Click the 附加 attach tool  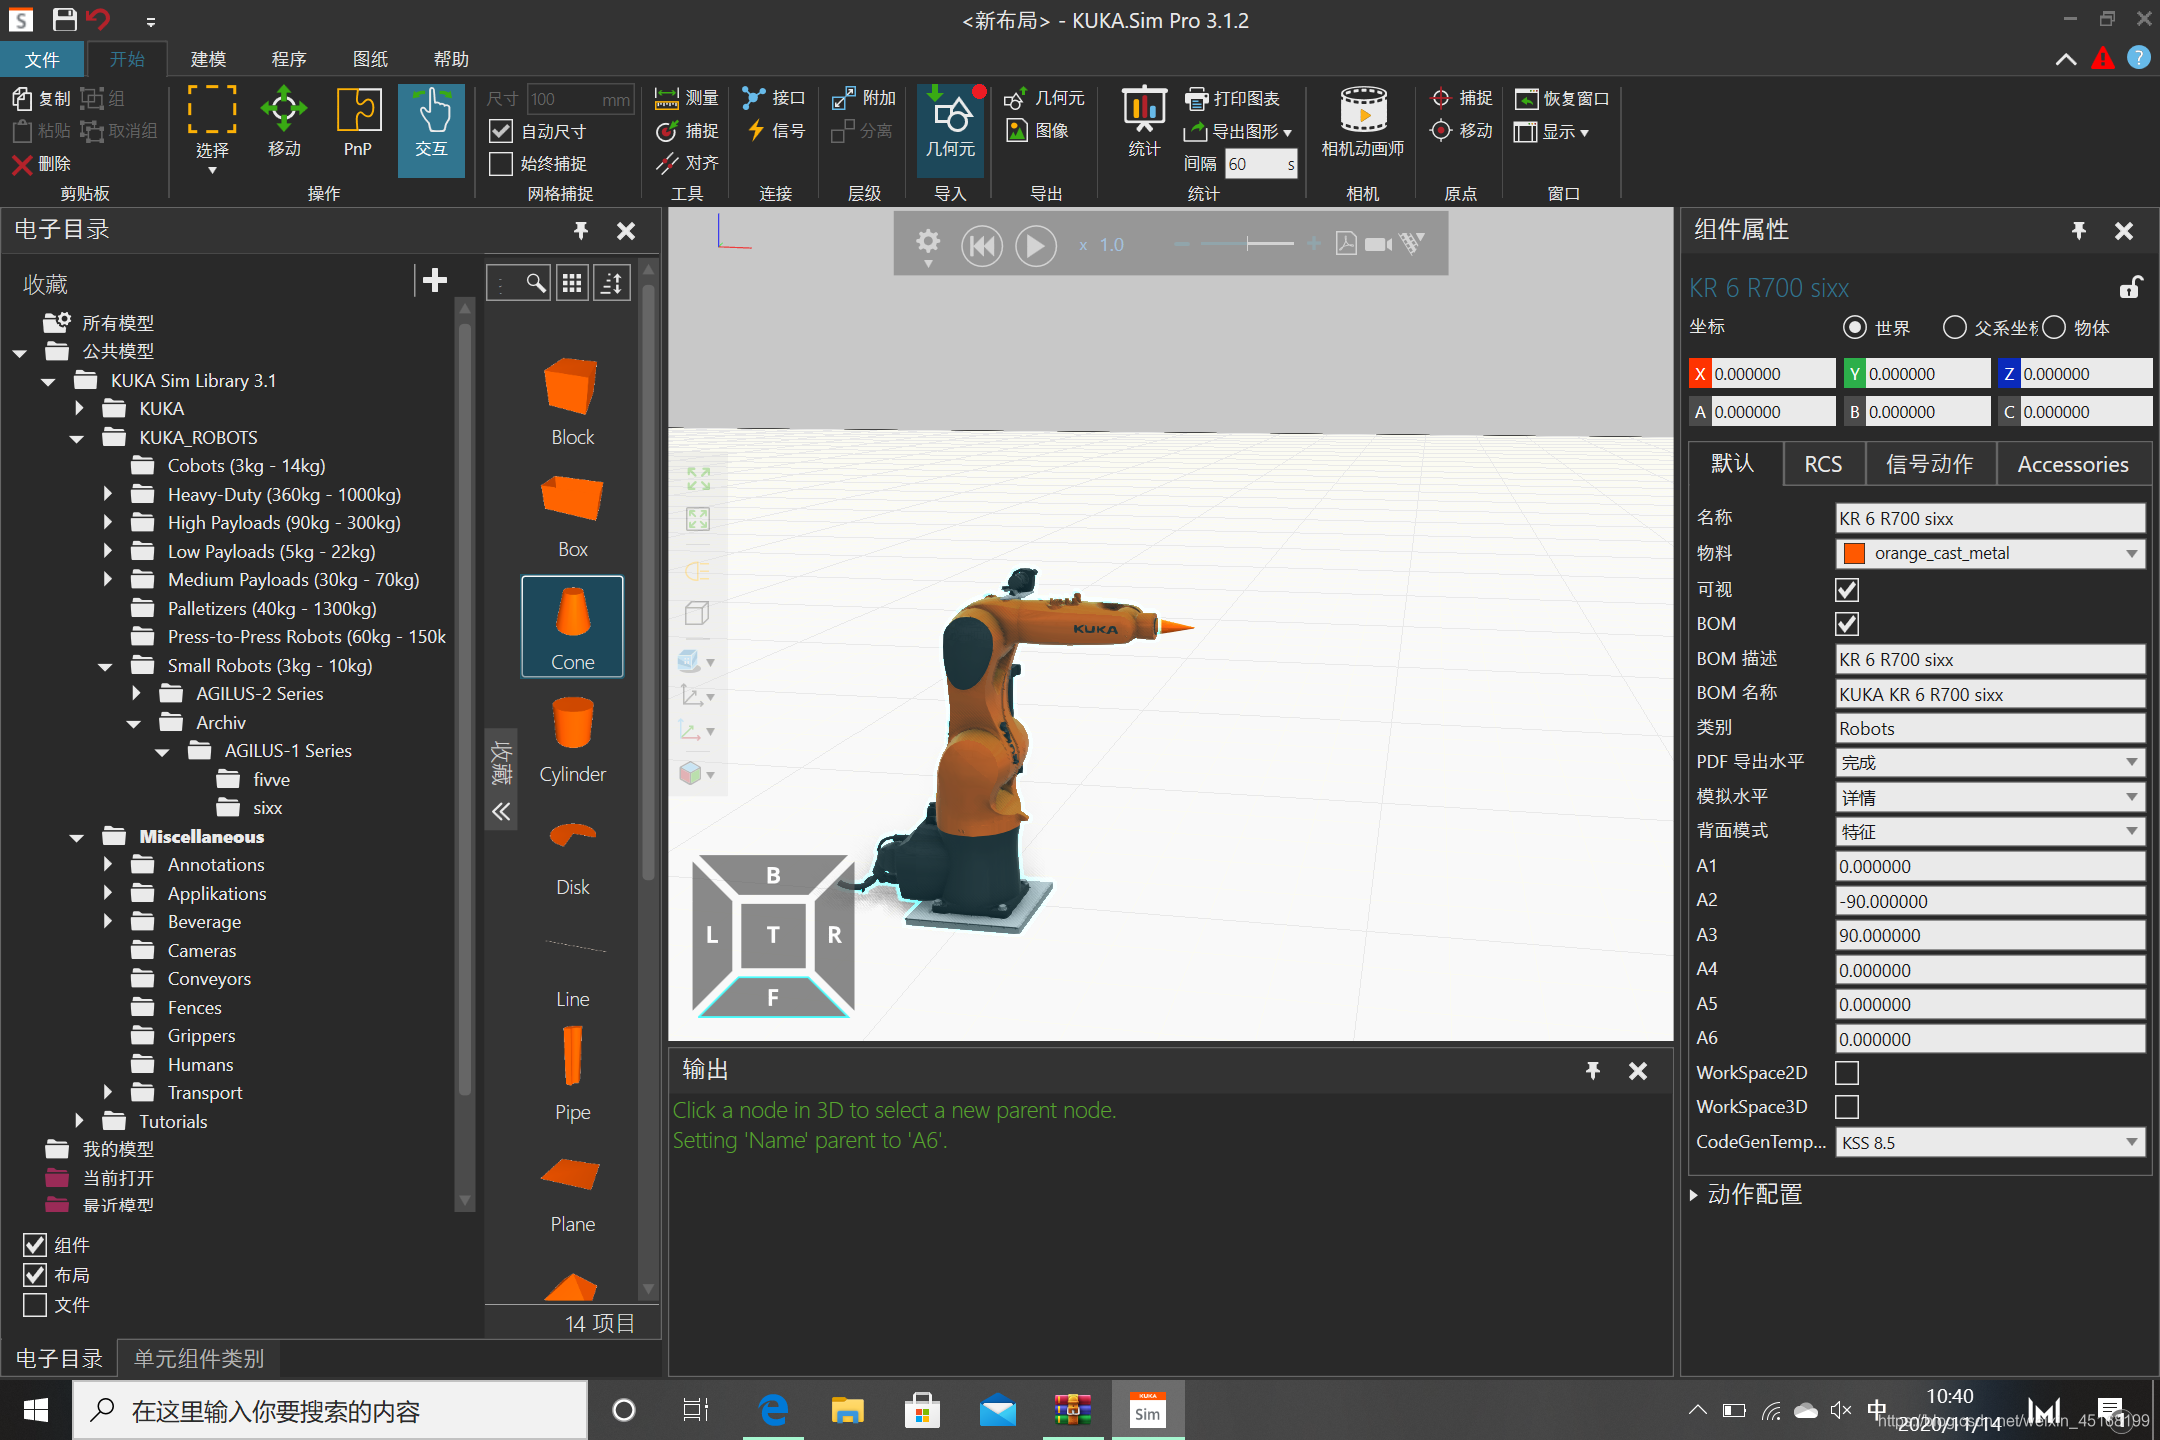coord(864,98)
